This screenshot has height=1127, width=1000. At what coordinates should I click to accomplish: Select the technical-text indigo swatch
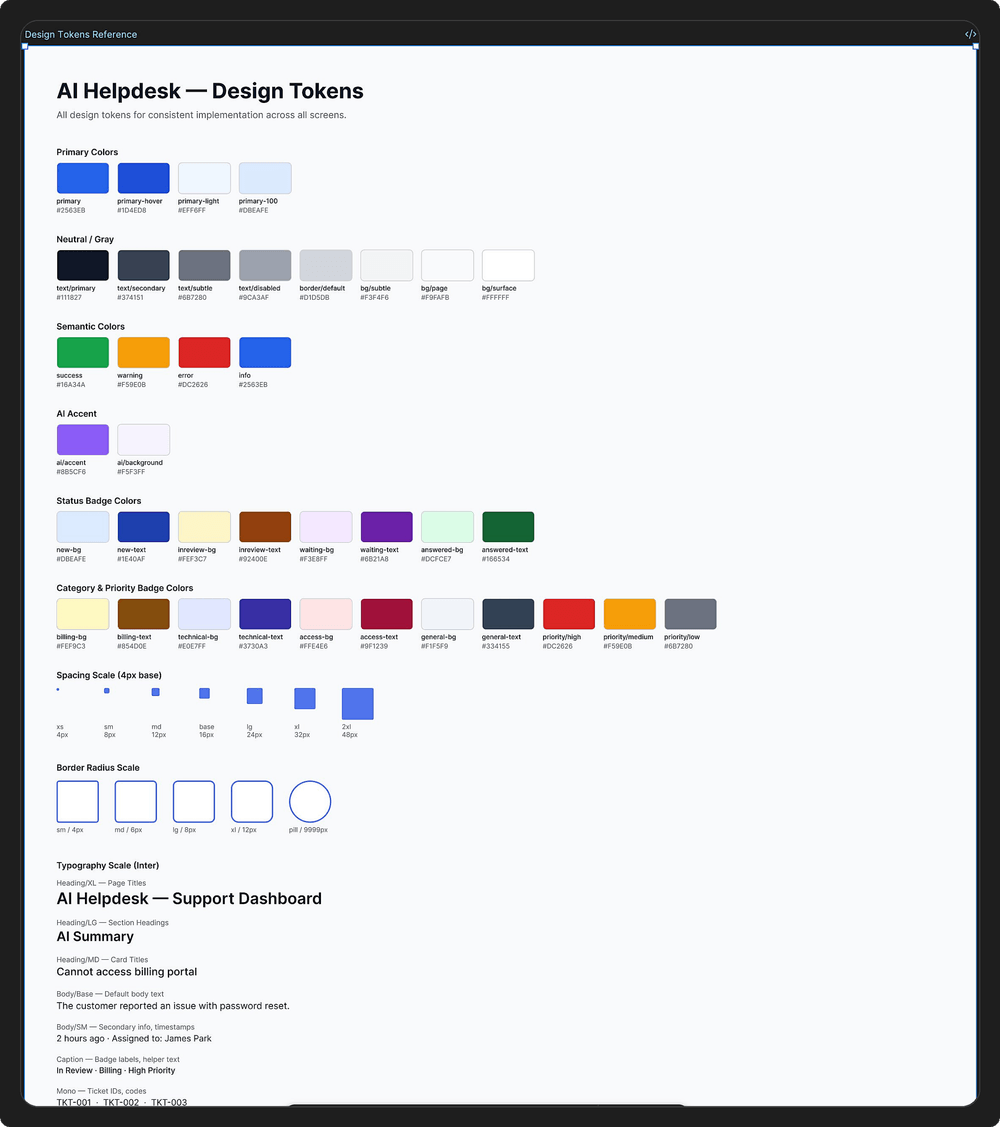point(265,614)
